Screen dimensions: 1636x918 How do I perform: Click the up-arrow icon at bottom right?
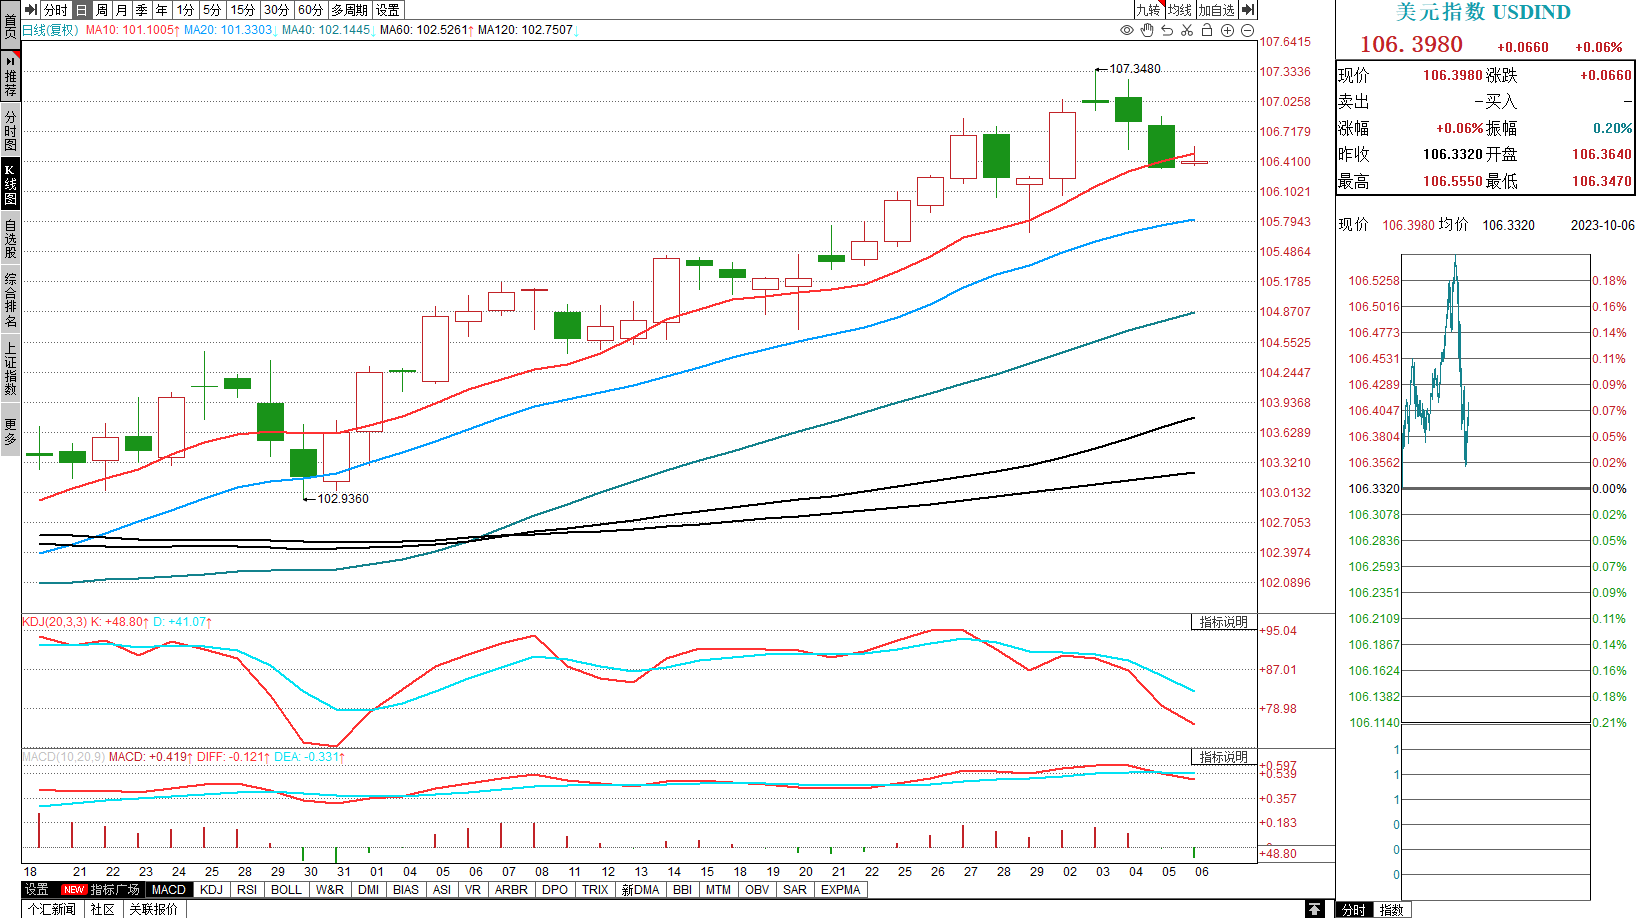pyautogui.click(x=1315, y=909)
